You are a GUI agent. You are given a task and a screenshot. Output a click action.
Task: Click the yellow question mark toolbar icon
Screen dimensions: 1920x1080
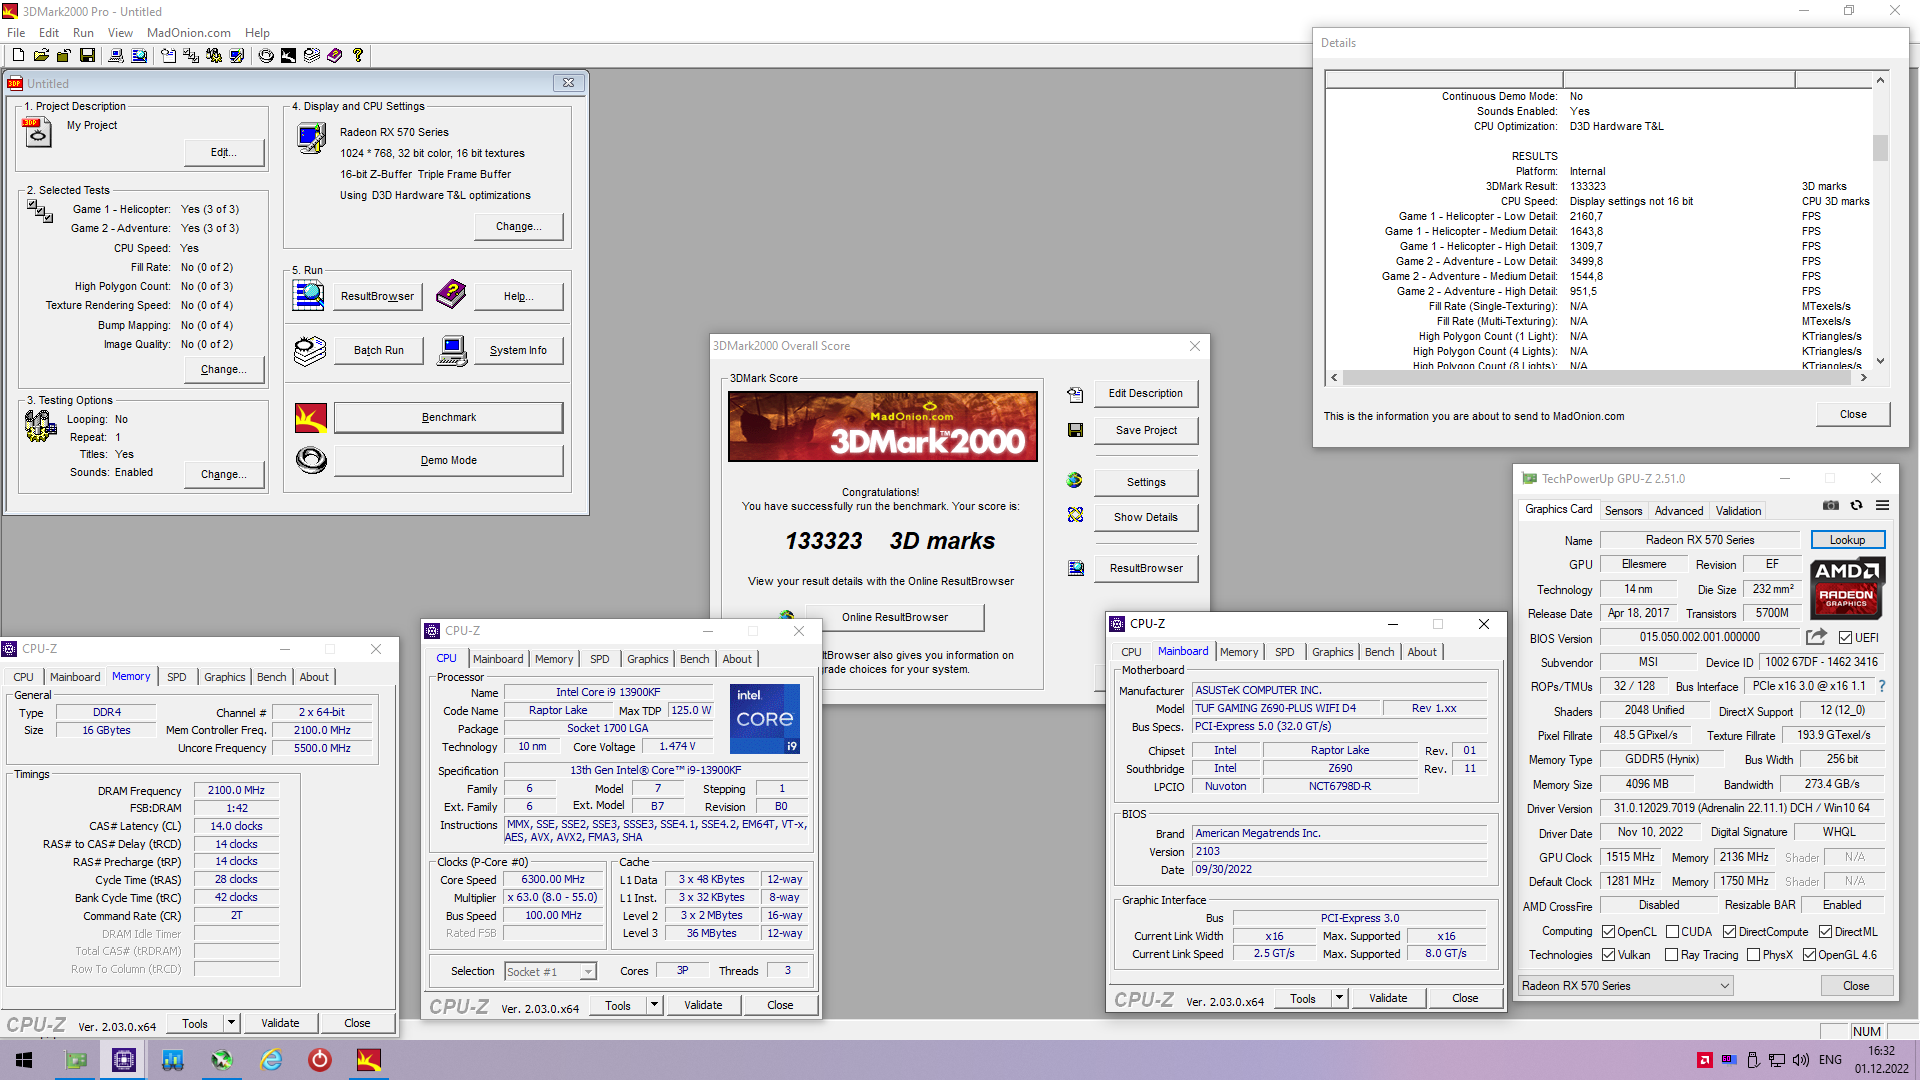(357, 56)
